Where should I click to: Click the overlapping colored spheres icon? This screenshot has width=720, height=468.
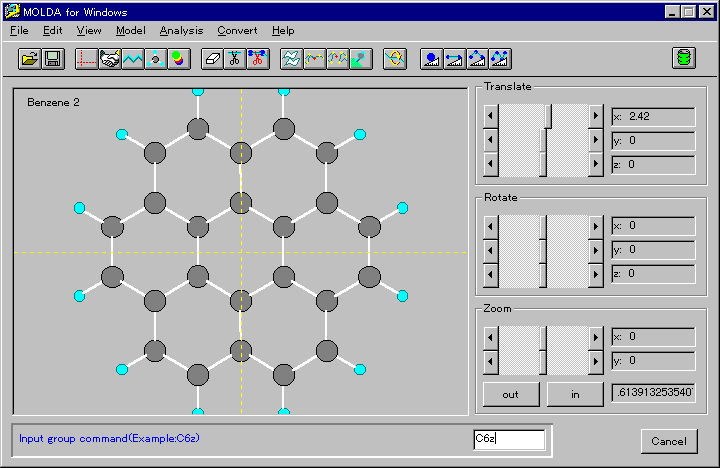pos(179,59)
